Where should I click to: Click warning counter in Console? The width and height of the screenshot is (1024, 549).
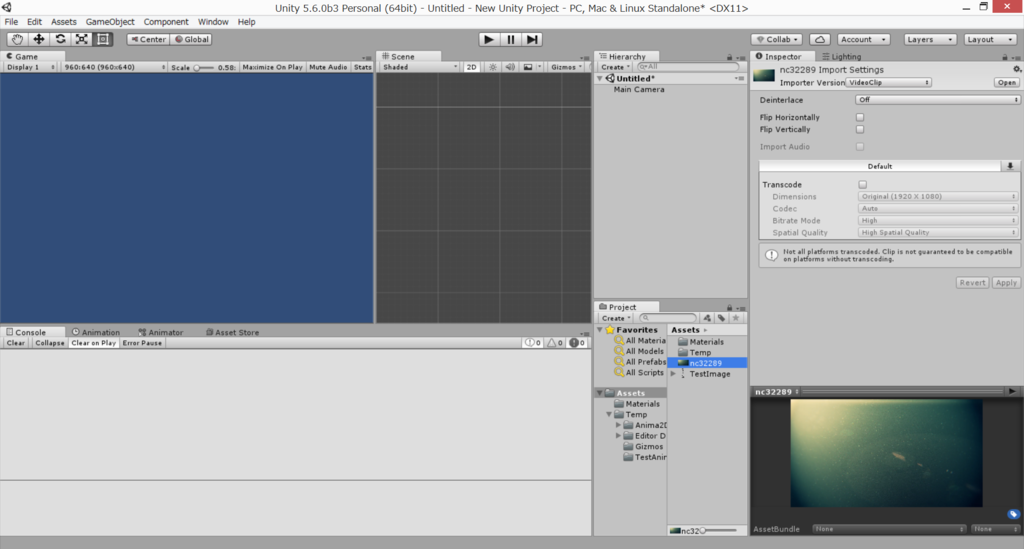554,343
